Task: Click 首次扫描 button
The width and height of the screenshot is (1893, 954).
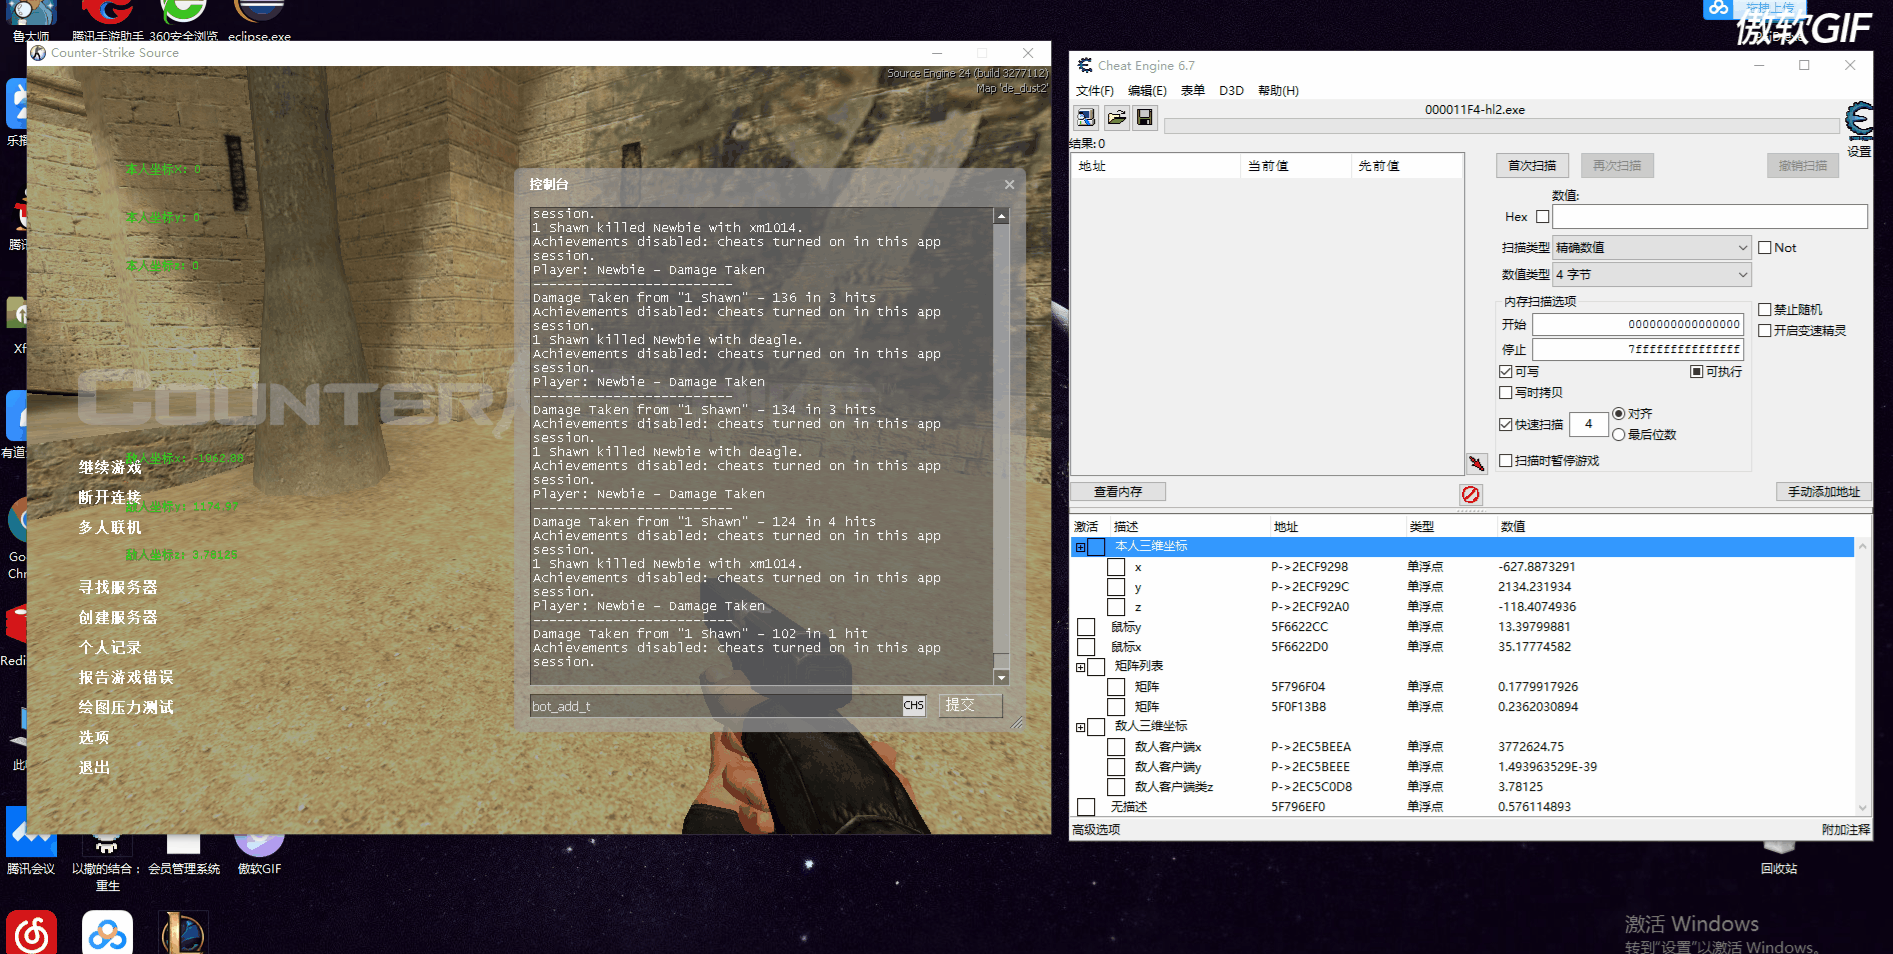Action: [x=1532, y=166]
